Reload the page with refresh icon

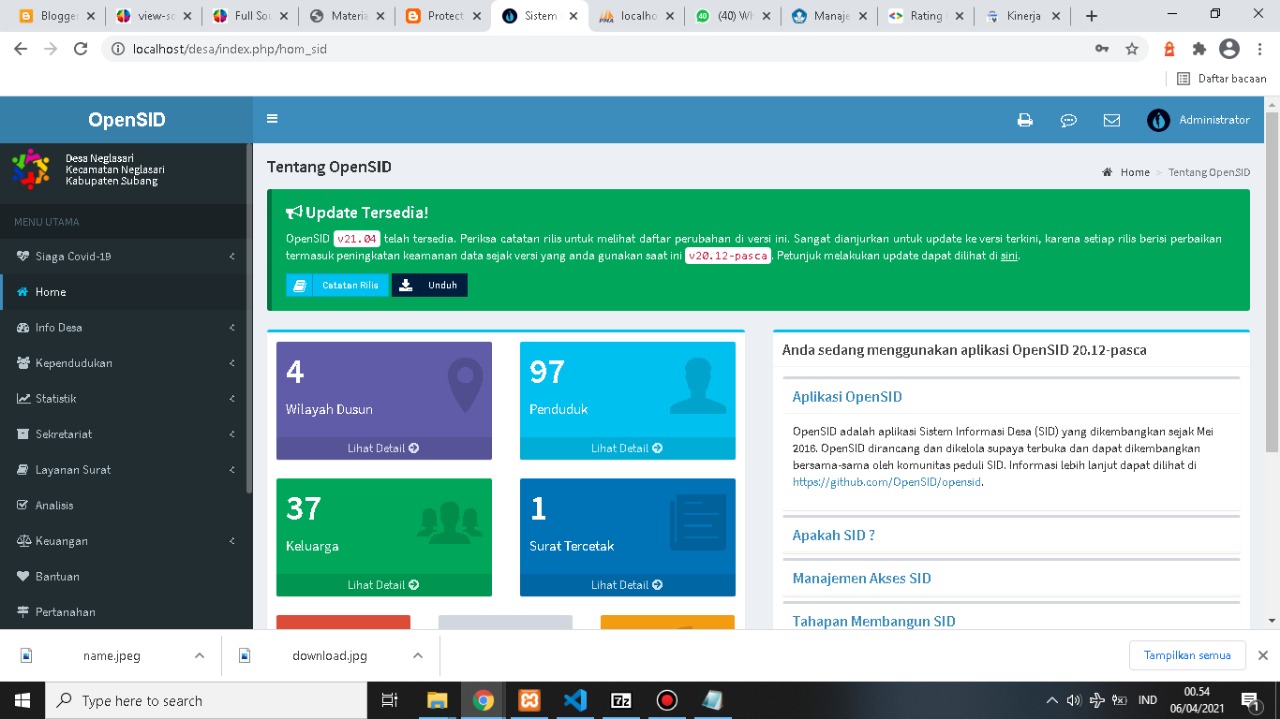(81, 49)
